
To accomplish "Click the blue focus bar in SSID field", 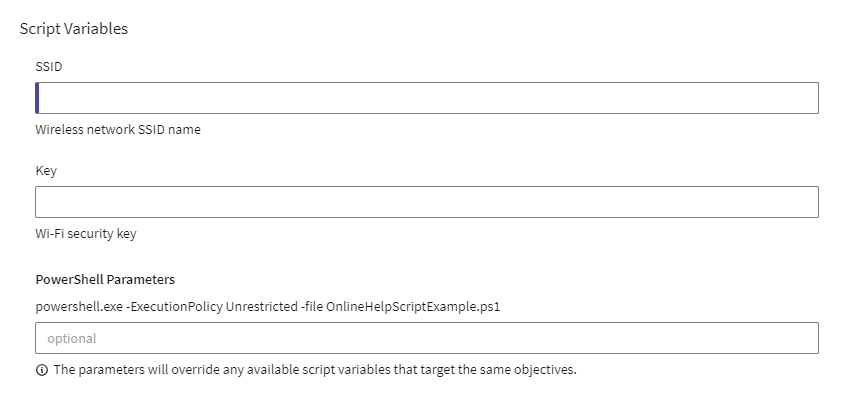I will click(x=37, y=98).
